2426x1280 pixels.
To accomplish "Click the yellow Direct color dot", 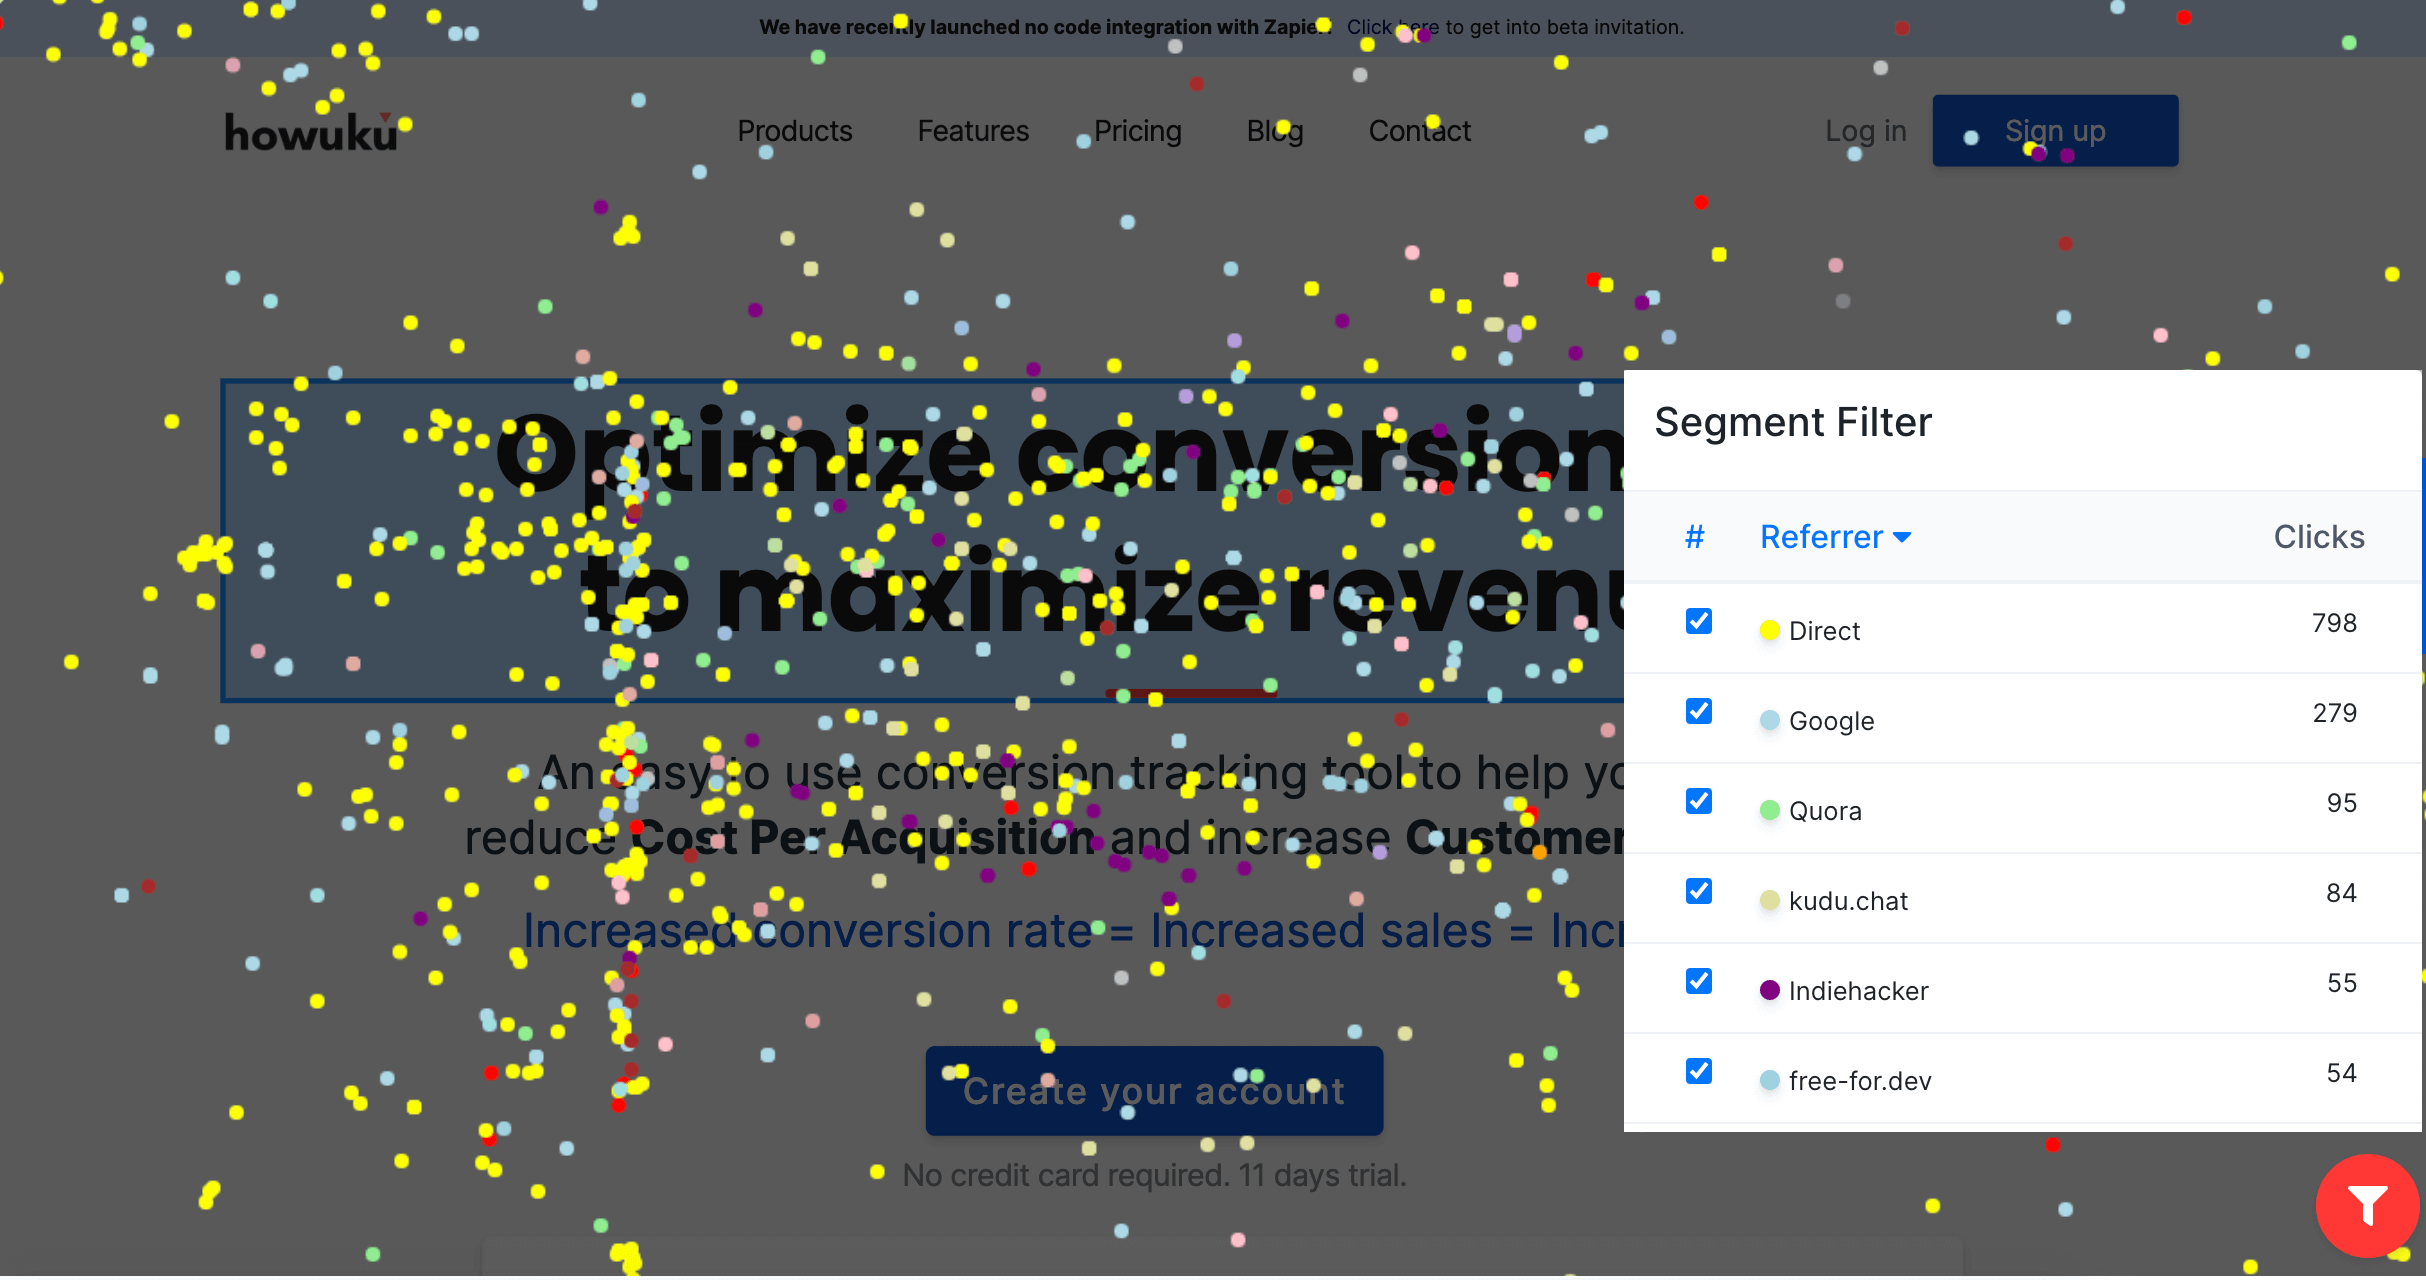I will (x=1769, y=630).
